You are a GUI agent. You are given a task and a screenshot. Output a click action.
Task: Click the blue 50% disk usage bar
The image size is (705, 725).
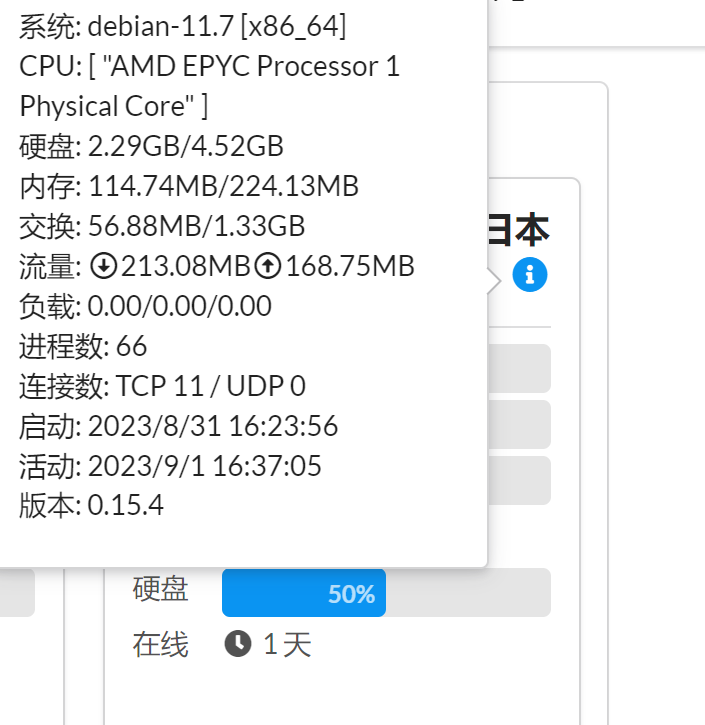coord(304,593)
